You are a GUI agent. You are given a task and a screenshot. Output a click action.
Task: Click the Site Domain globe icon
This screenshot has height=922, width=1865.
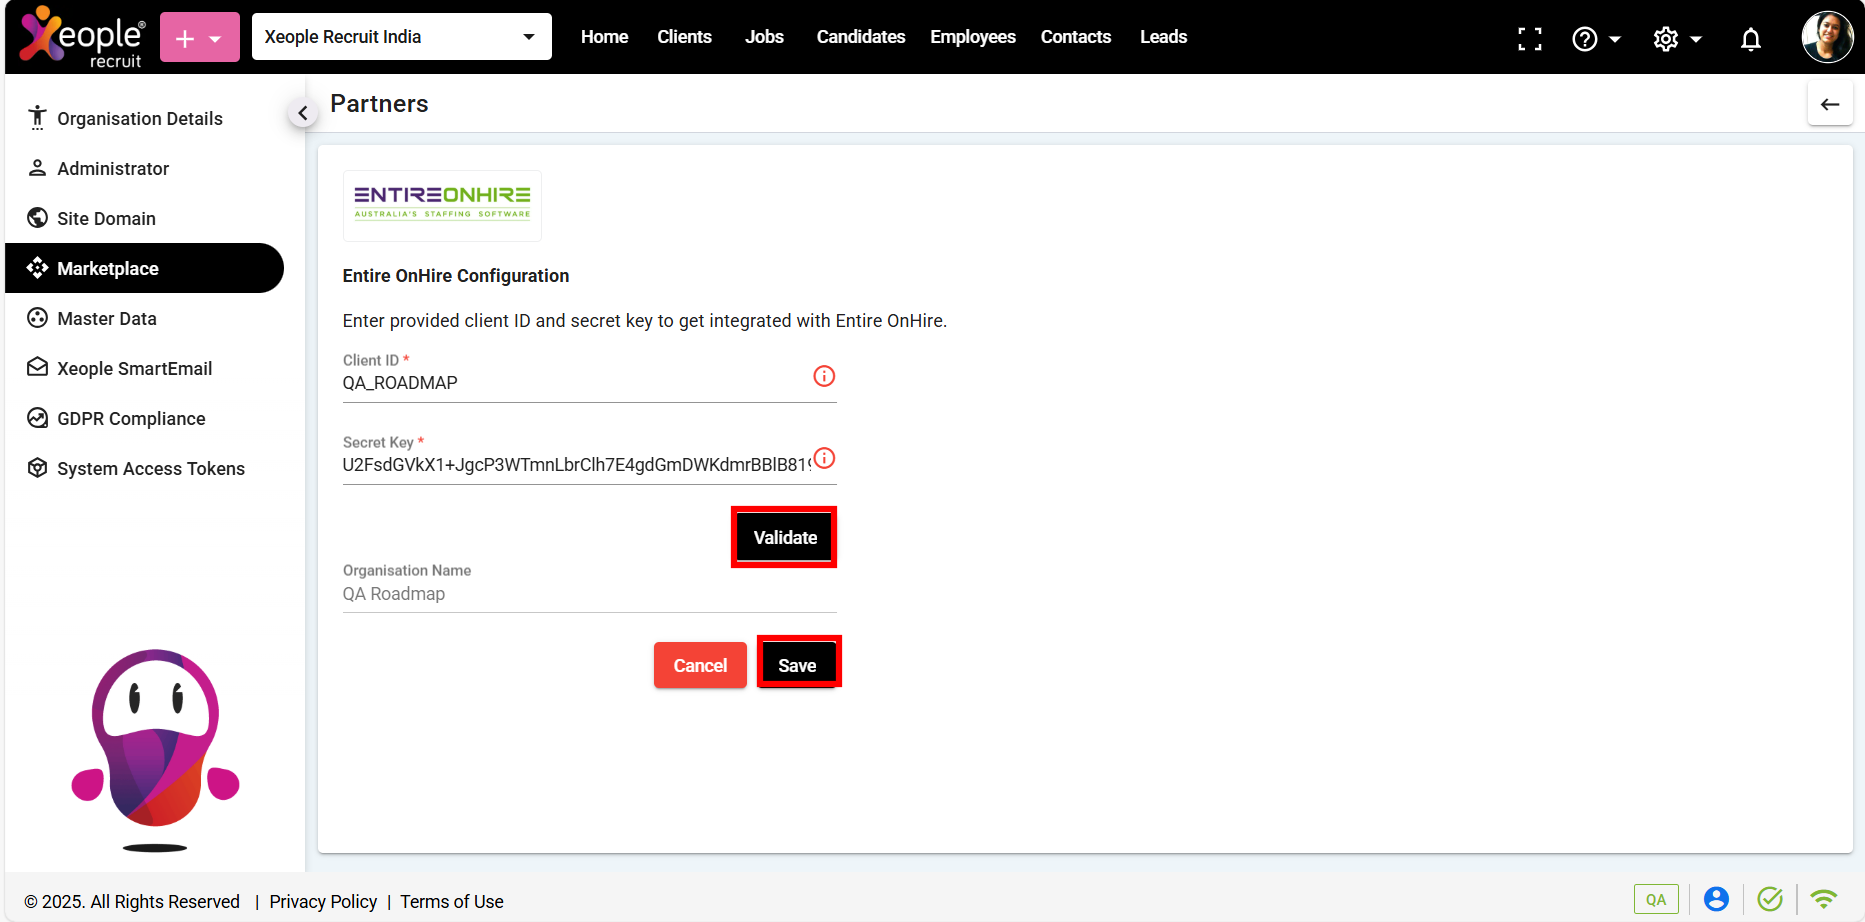37,218
